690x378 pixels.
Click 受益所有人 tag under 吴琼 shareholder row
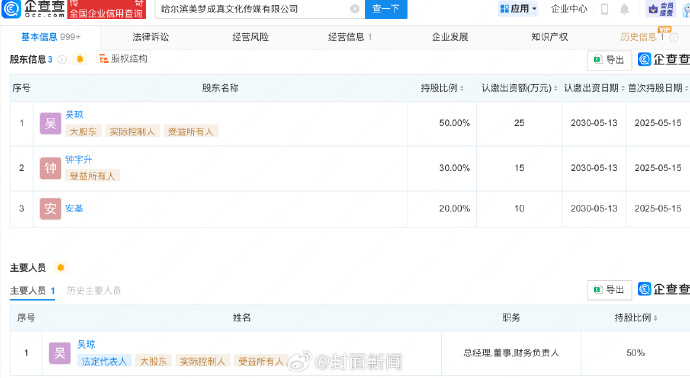click(191, 131)
